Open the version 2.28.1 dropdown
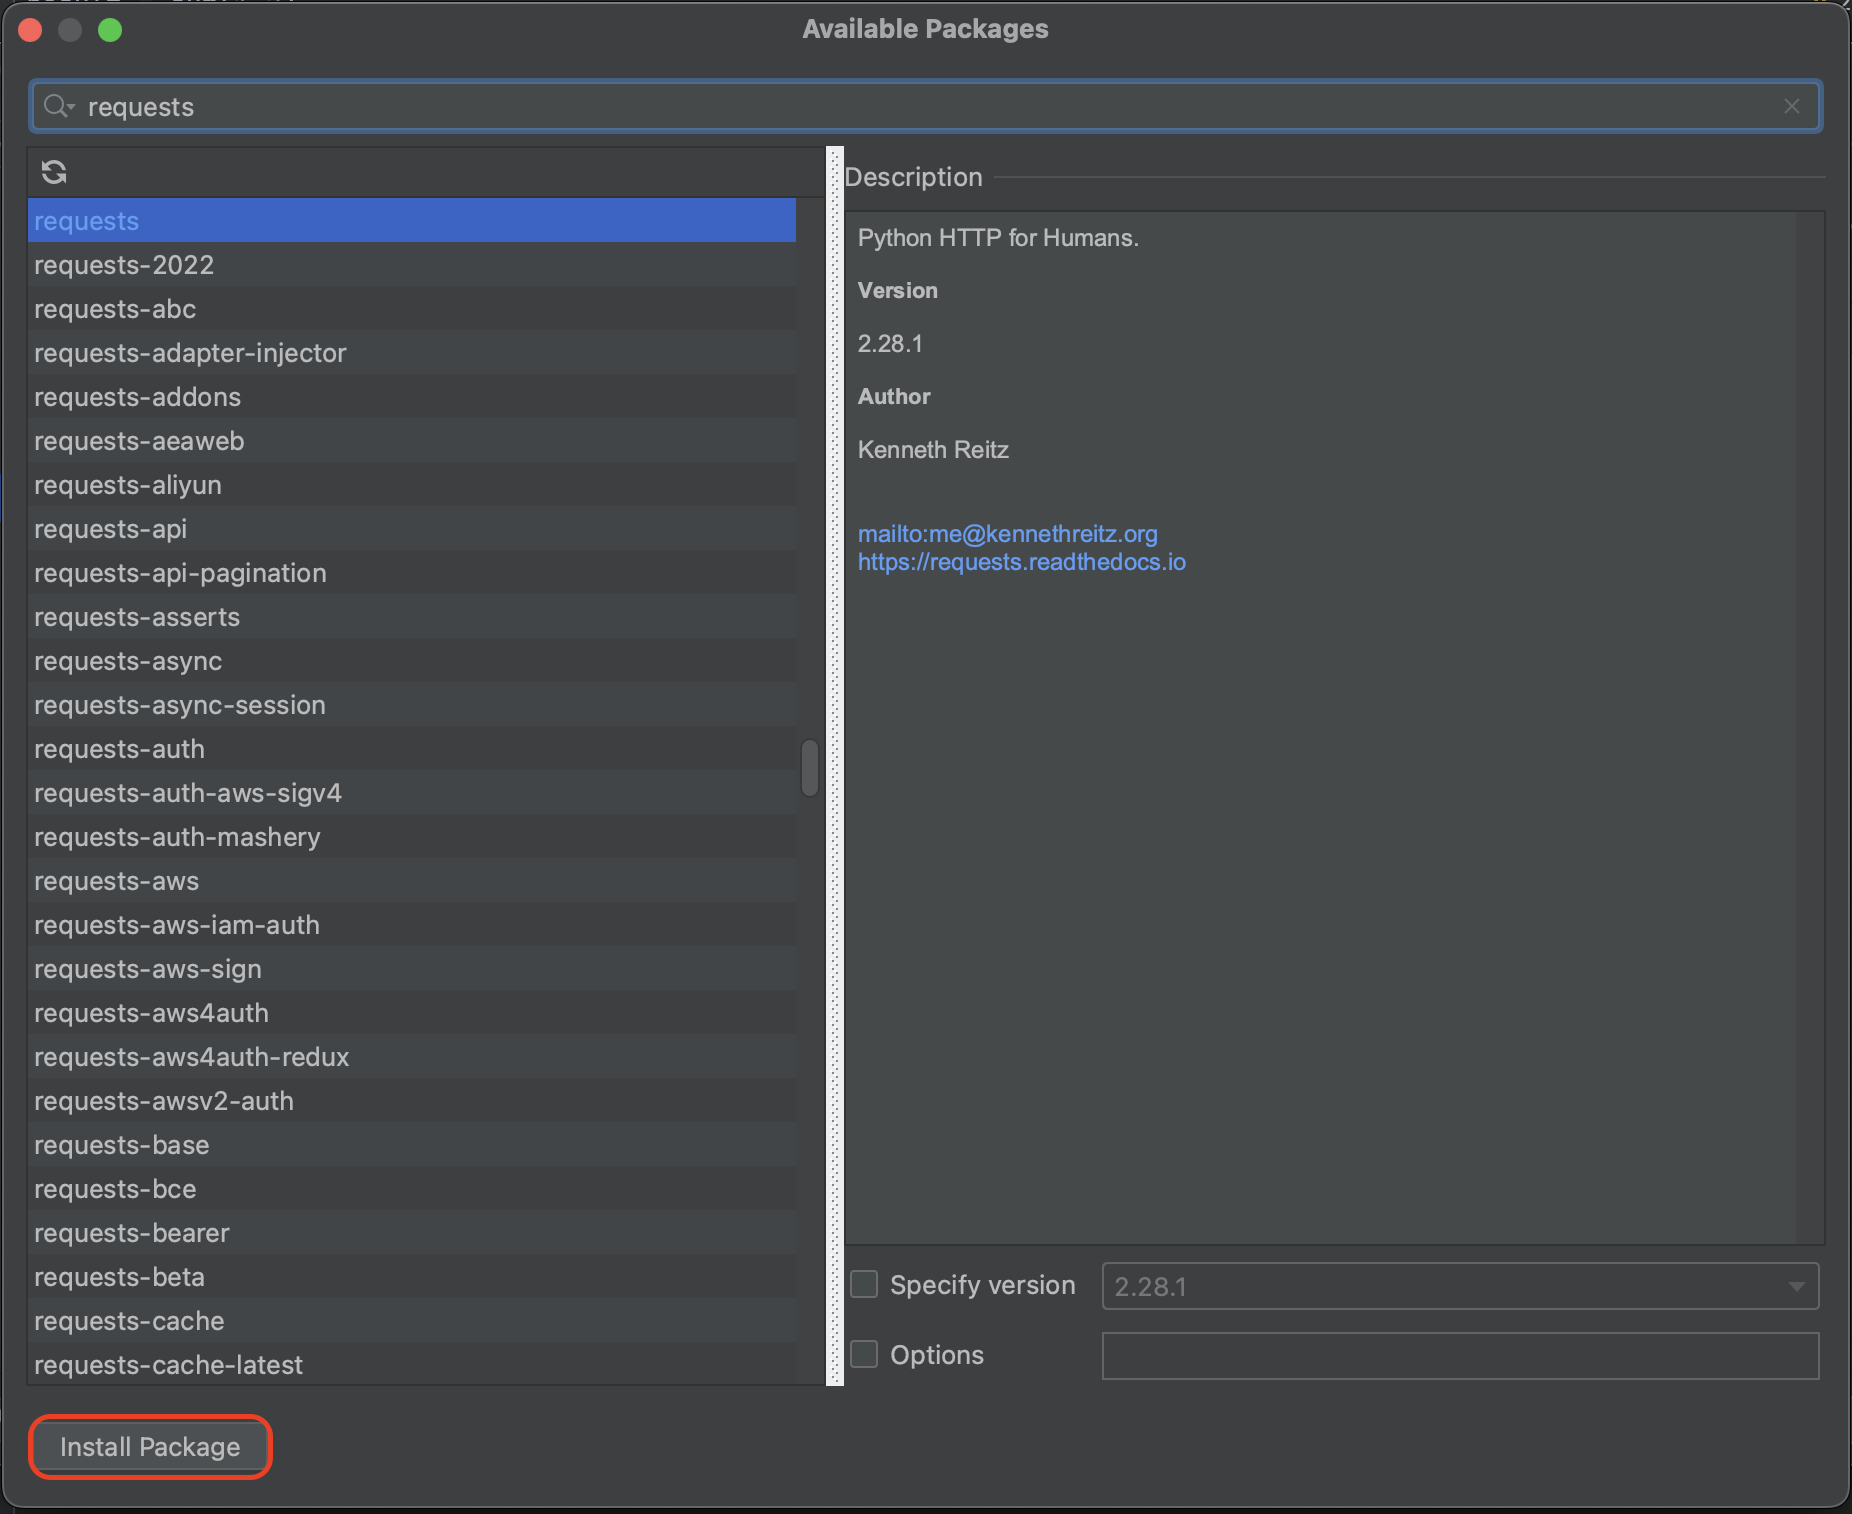The image size is (1852, 1514). [1460, 1286]
